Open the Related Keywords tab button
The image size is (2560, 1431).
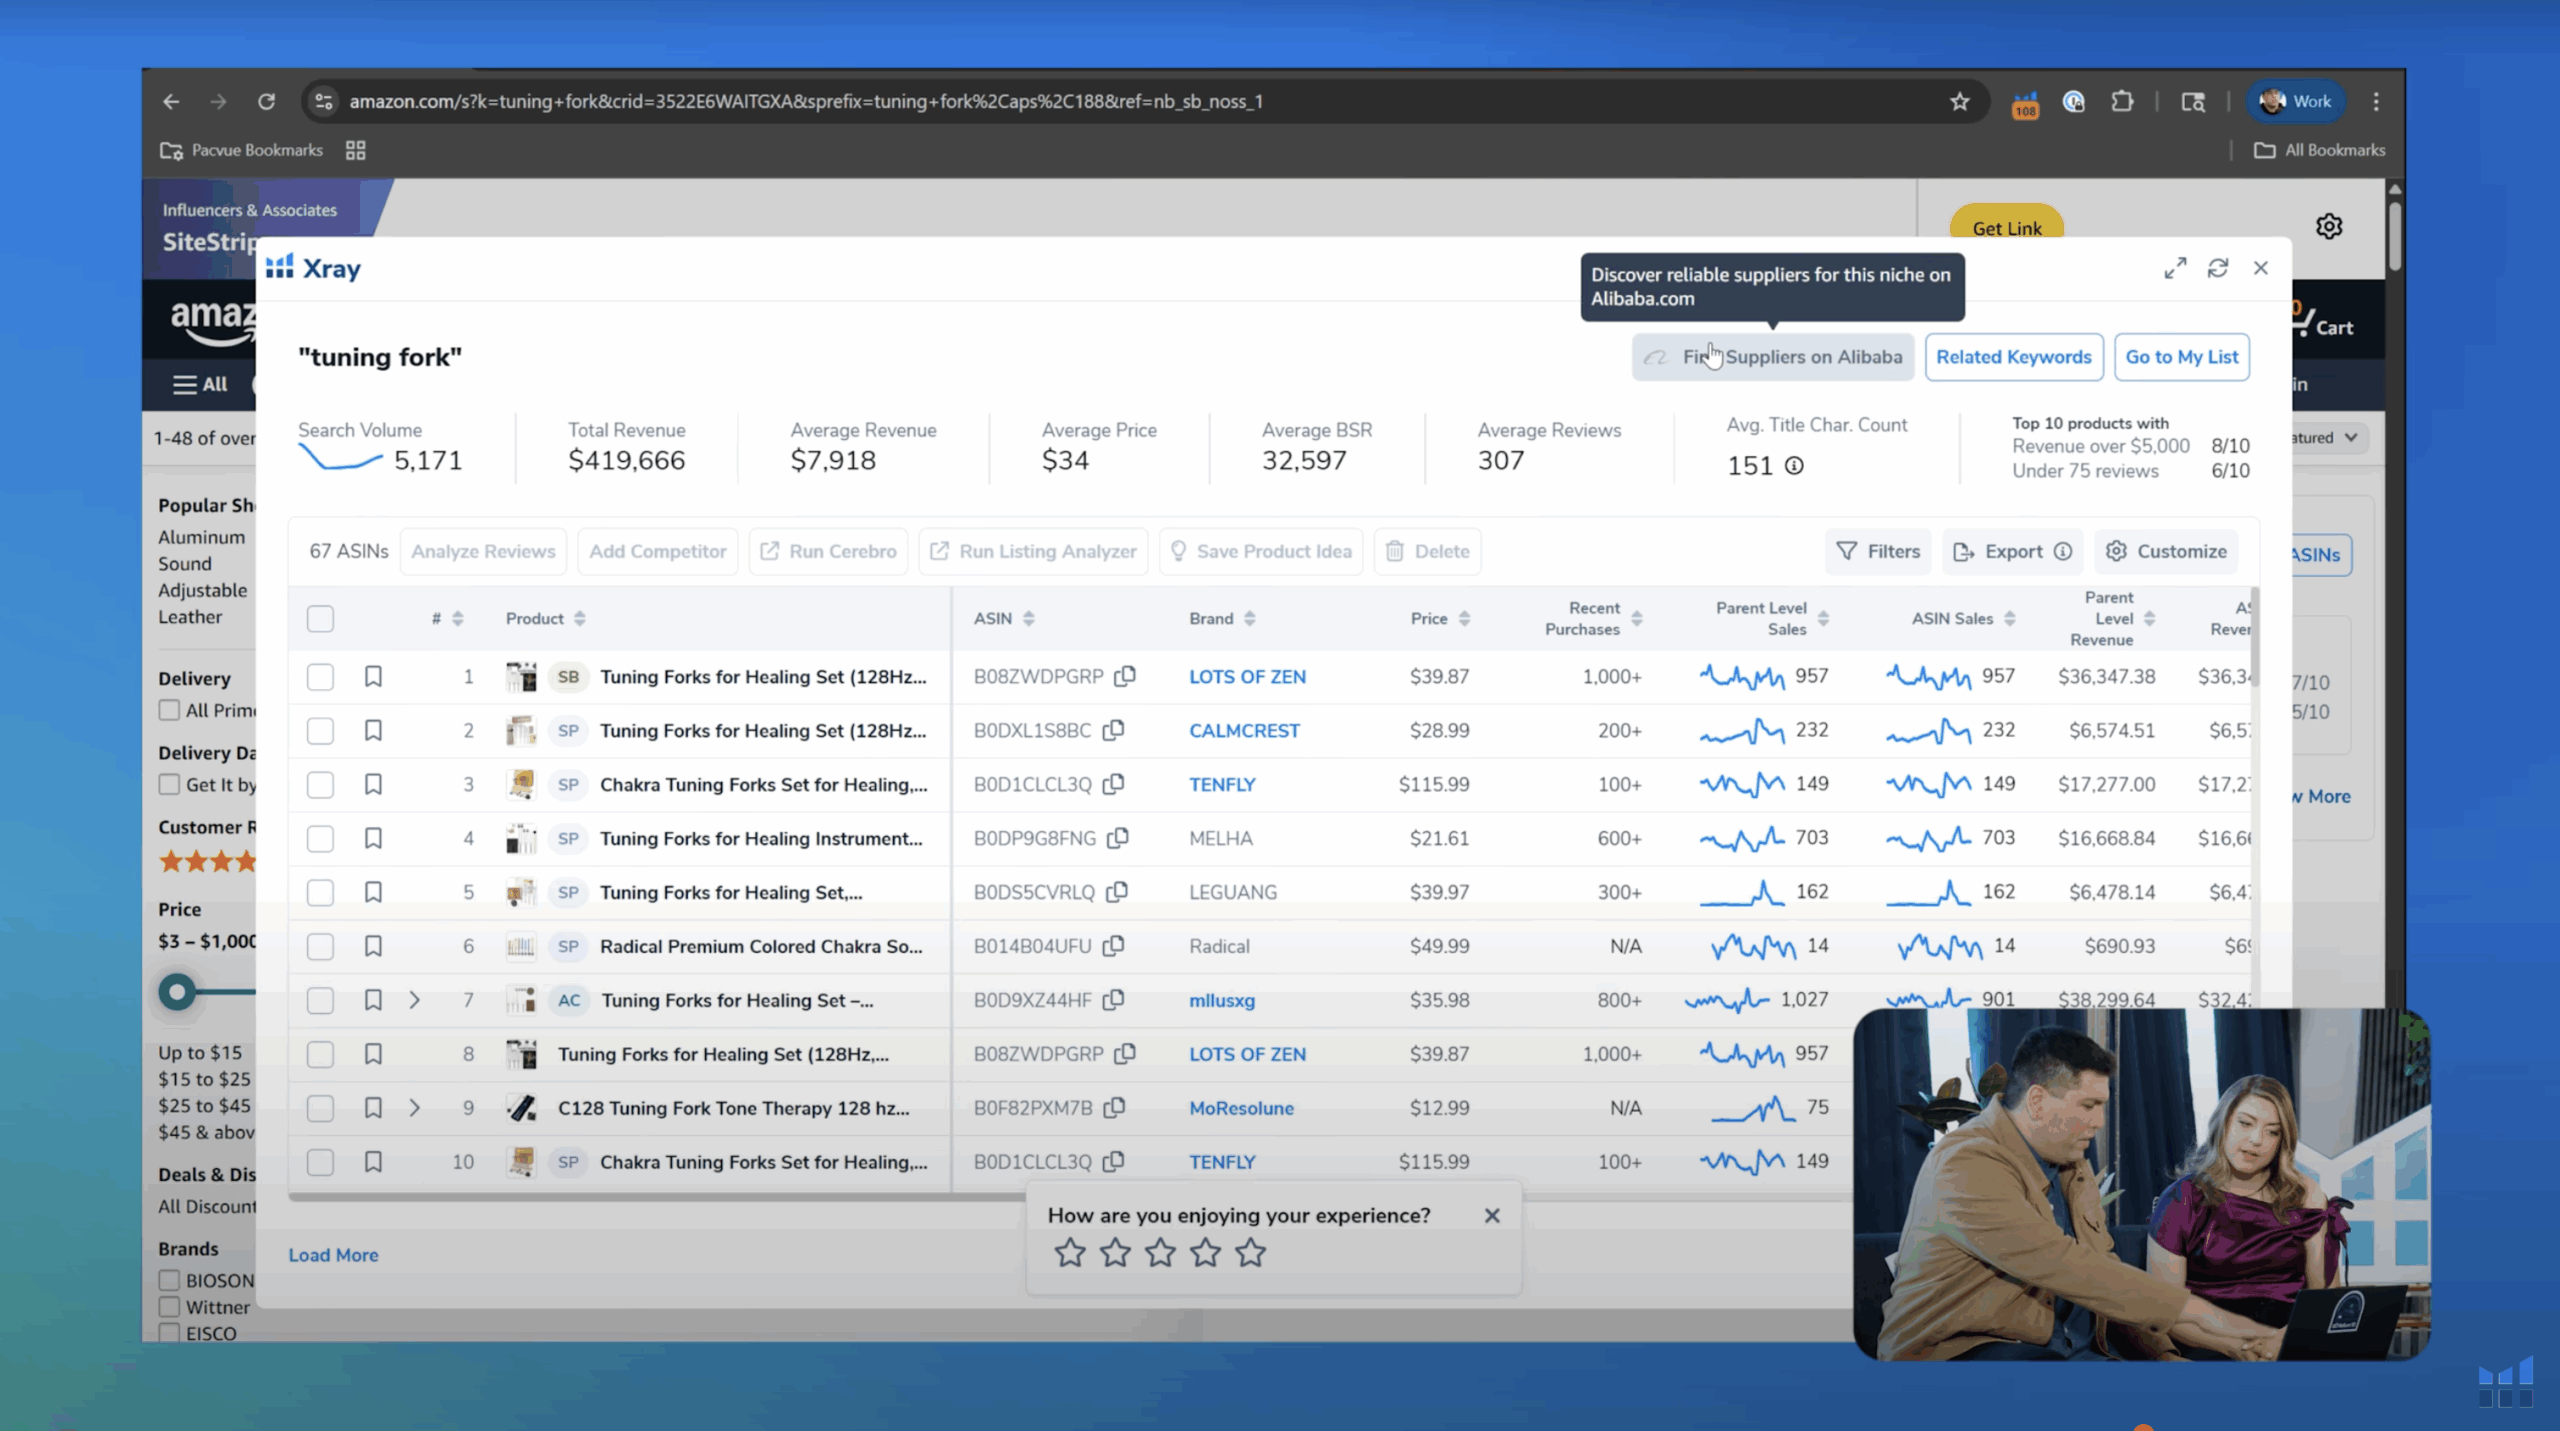(2013, 357)
